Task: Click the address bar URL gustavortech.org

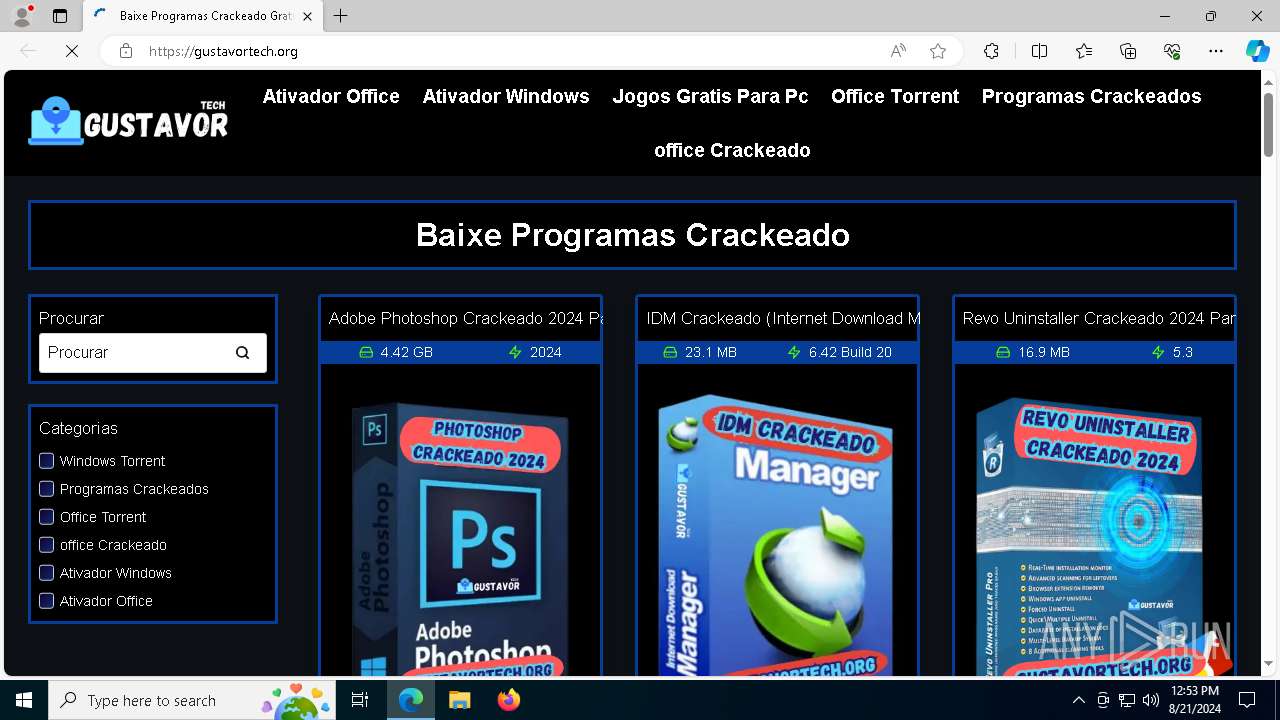Action: click(223, 51)
